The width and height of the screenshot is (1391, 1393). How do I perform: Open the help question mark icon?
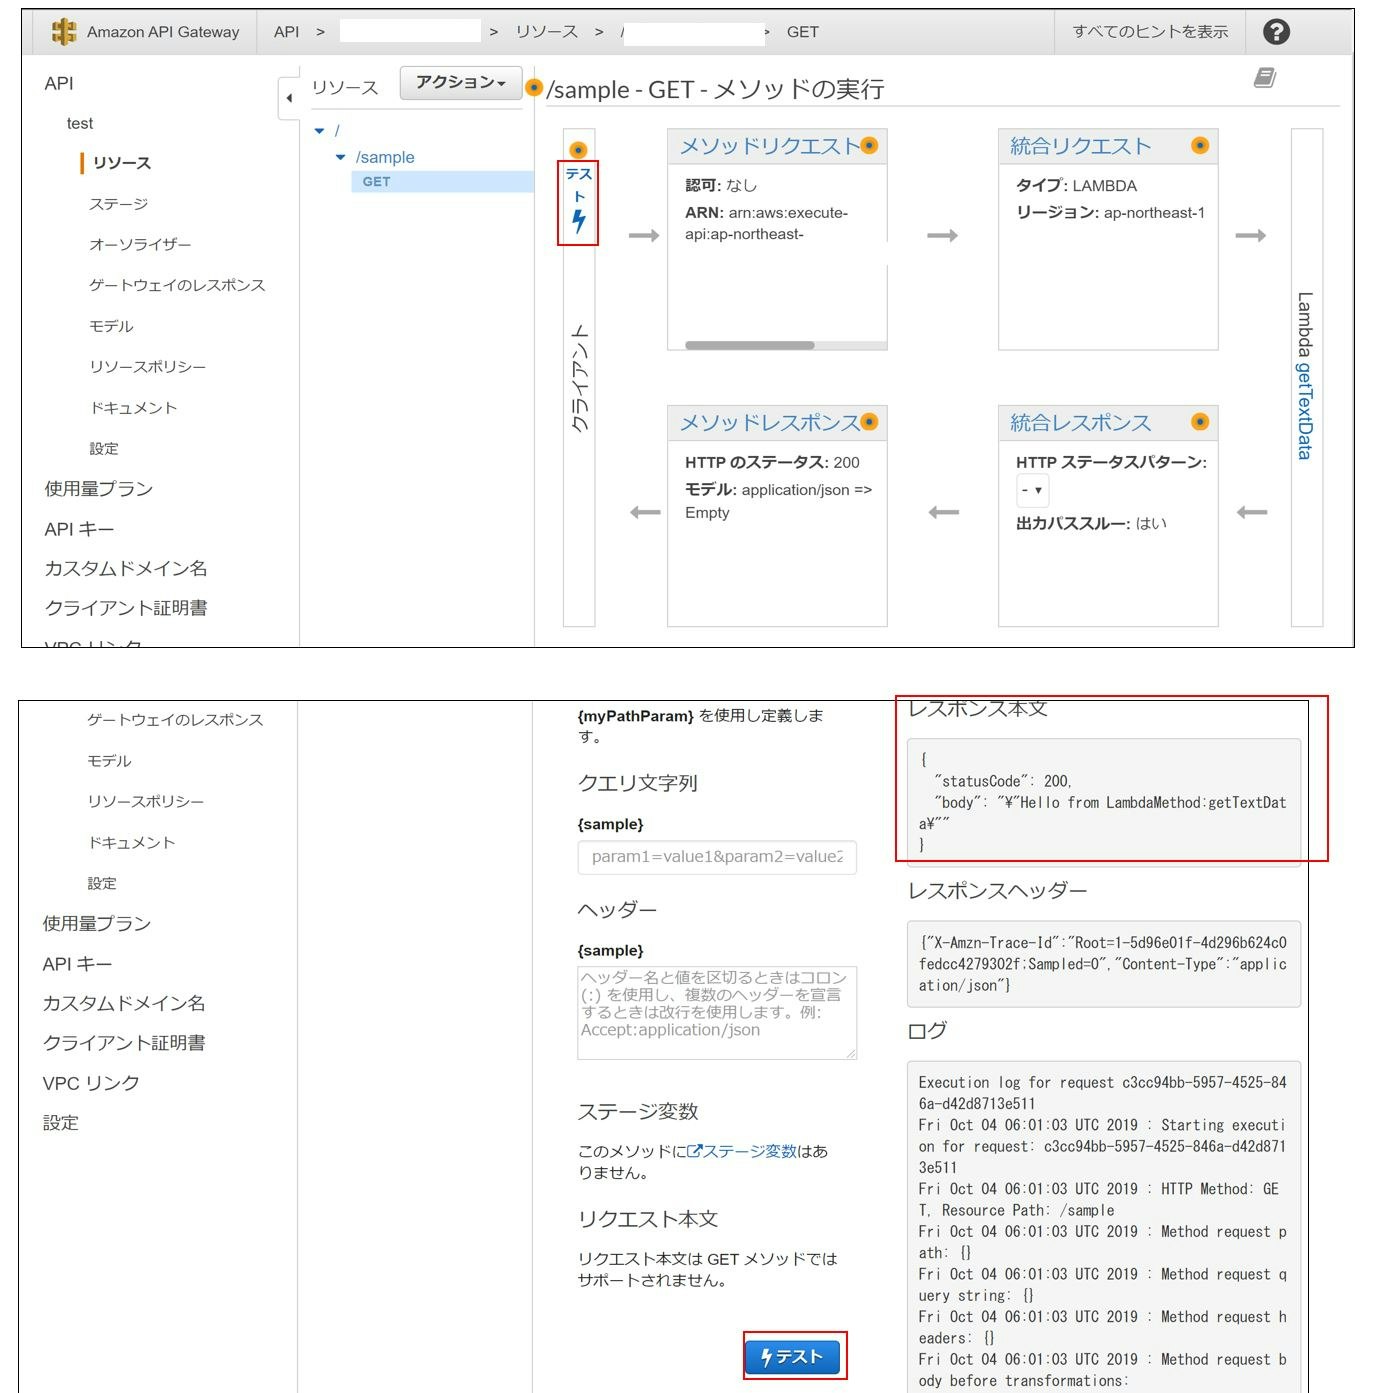[x=1276, y=32]
